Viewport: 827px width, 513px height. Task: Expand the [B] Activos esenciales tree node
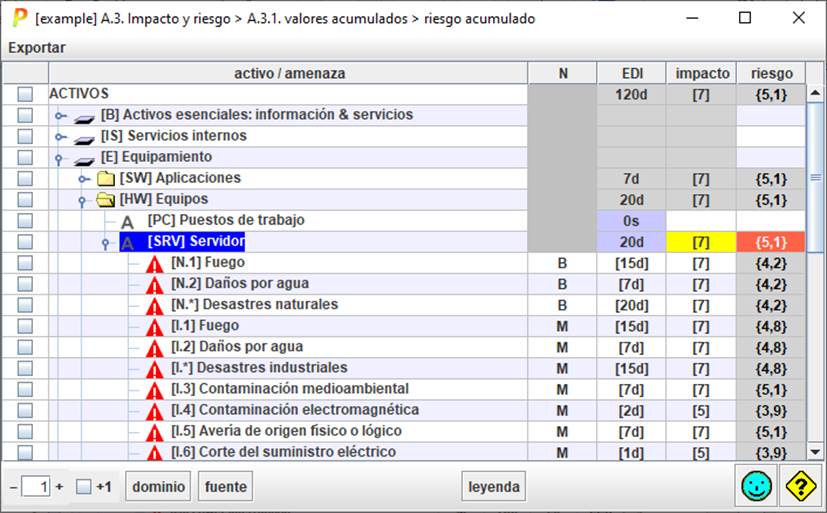pos(61,116)
